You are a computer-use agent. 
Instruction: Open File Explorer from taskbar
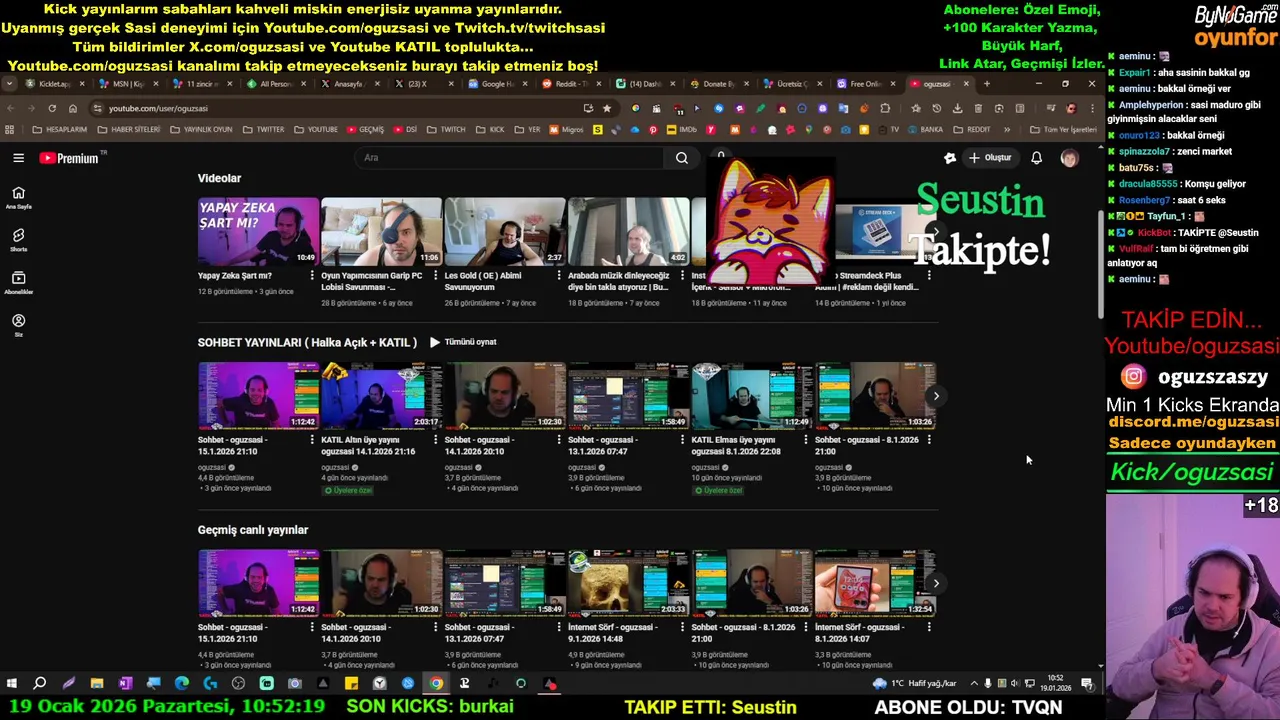(97, 684)
